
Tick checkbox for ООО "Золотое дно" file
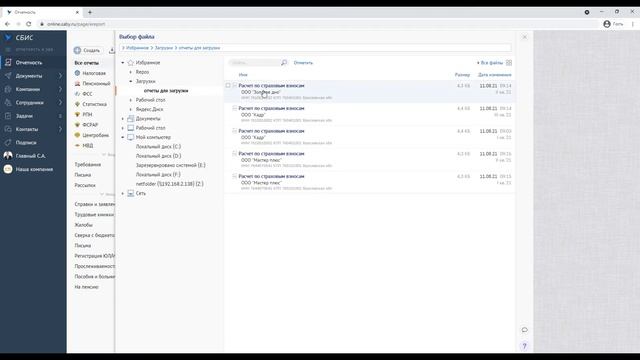[x=228, y=86]
